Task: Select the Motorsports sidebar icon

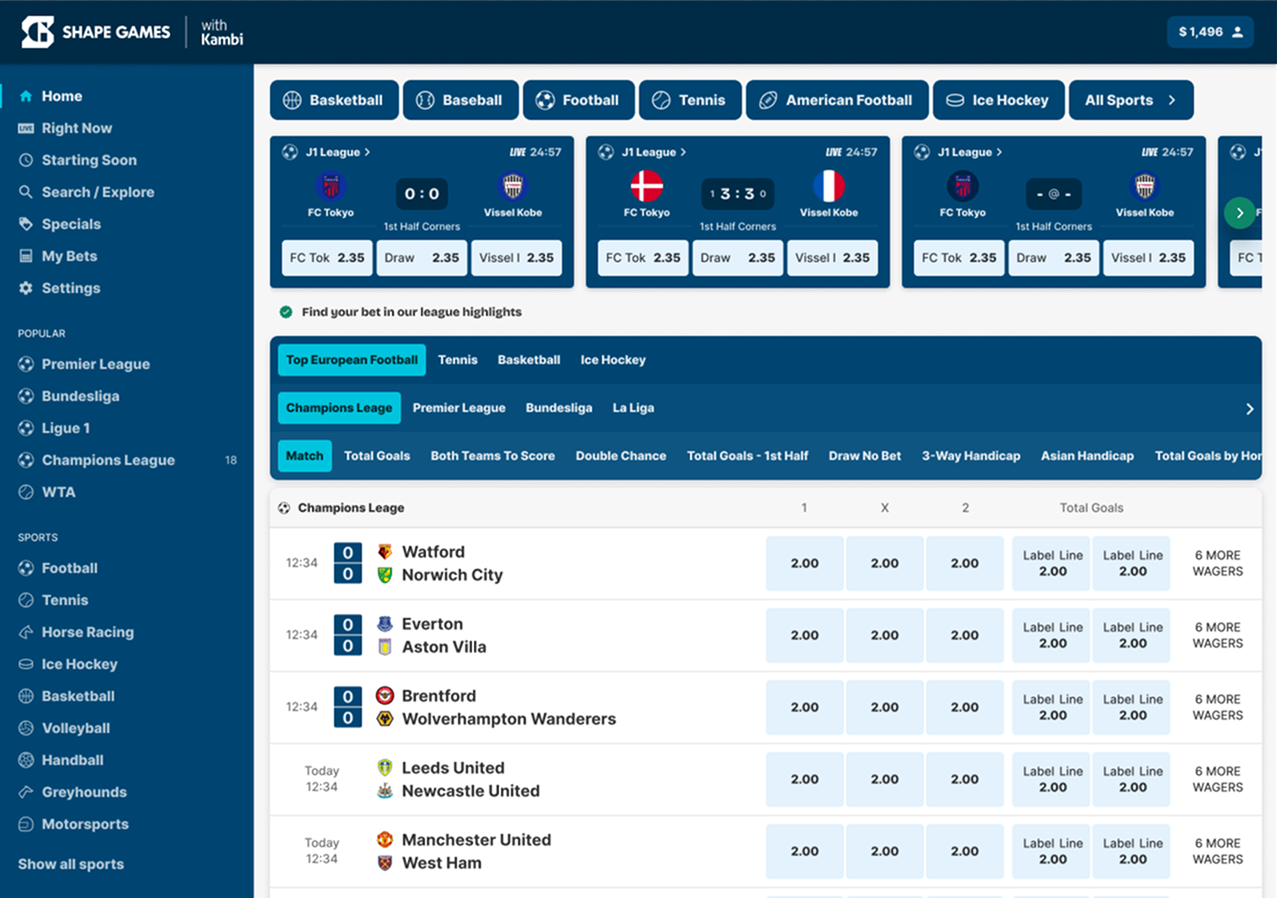Action: point(26,824)
